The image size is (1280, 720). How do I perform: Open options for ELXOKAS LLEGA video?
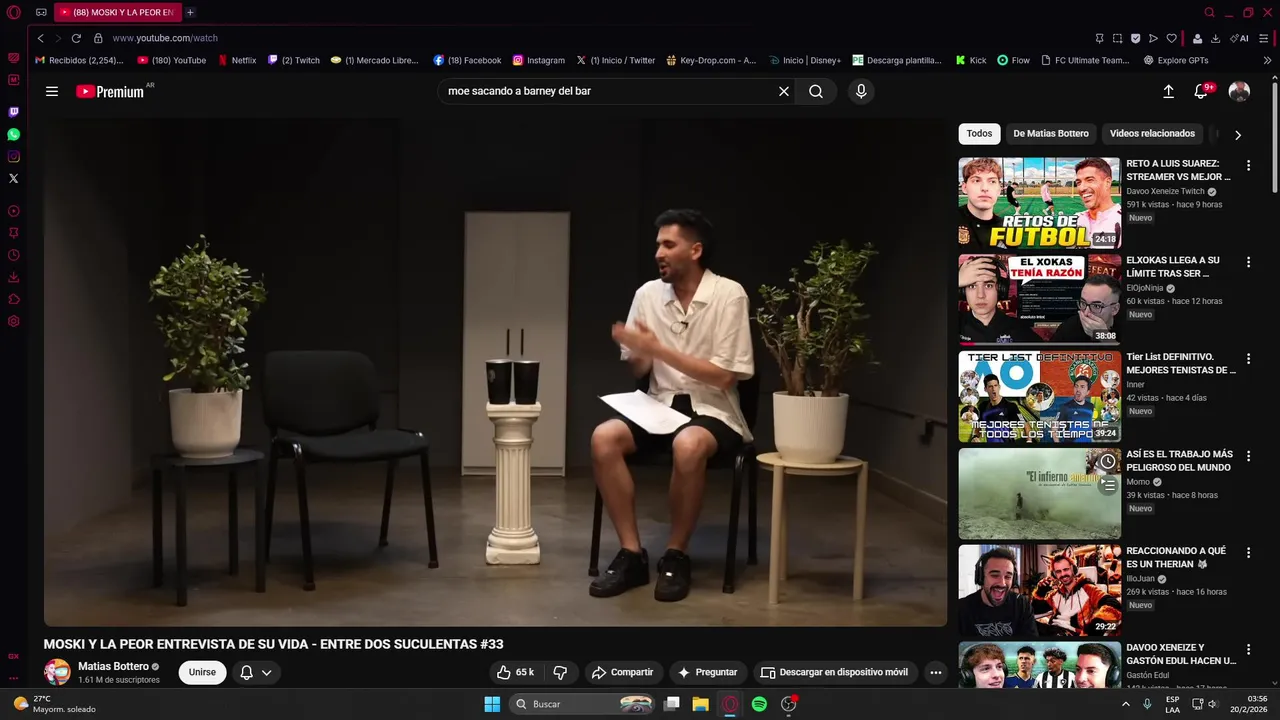tap(1248, 262)
